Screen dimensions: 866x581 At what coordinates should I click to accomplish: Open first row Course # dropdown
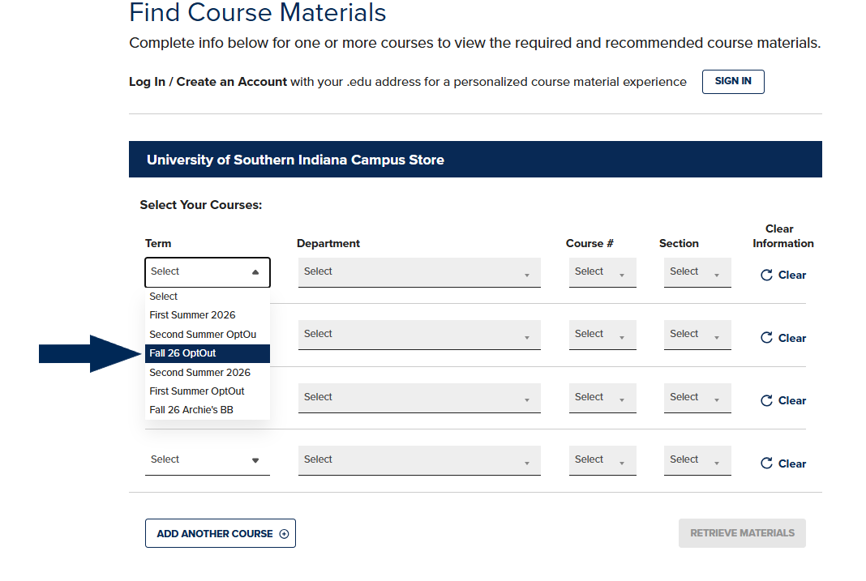coord(602,272)
